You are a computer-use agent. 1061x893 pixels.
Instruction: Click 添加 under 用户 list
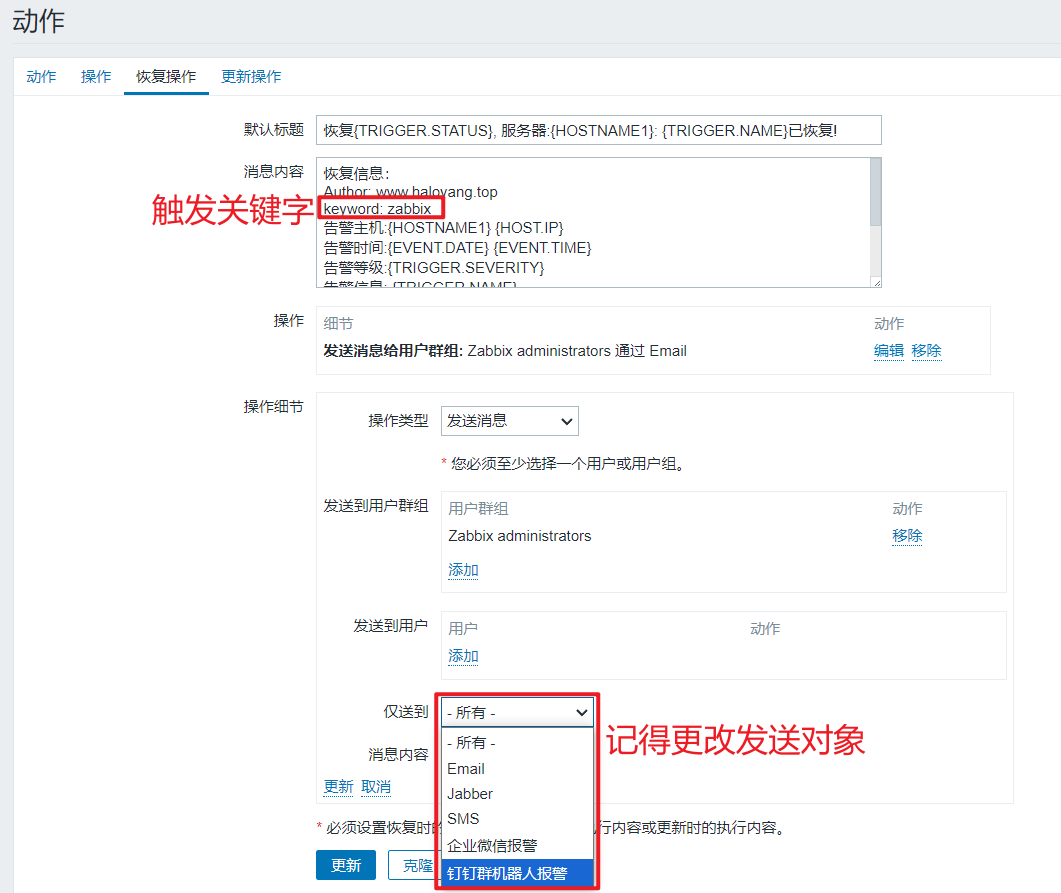(x=463, y=656)
